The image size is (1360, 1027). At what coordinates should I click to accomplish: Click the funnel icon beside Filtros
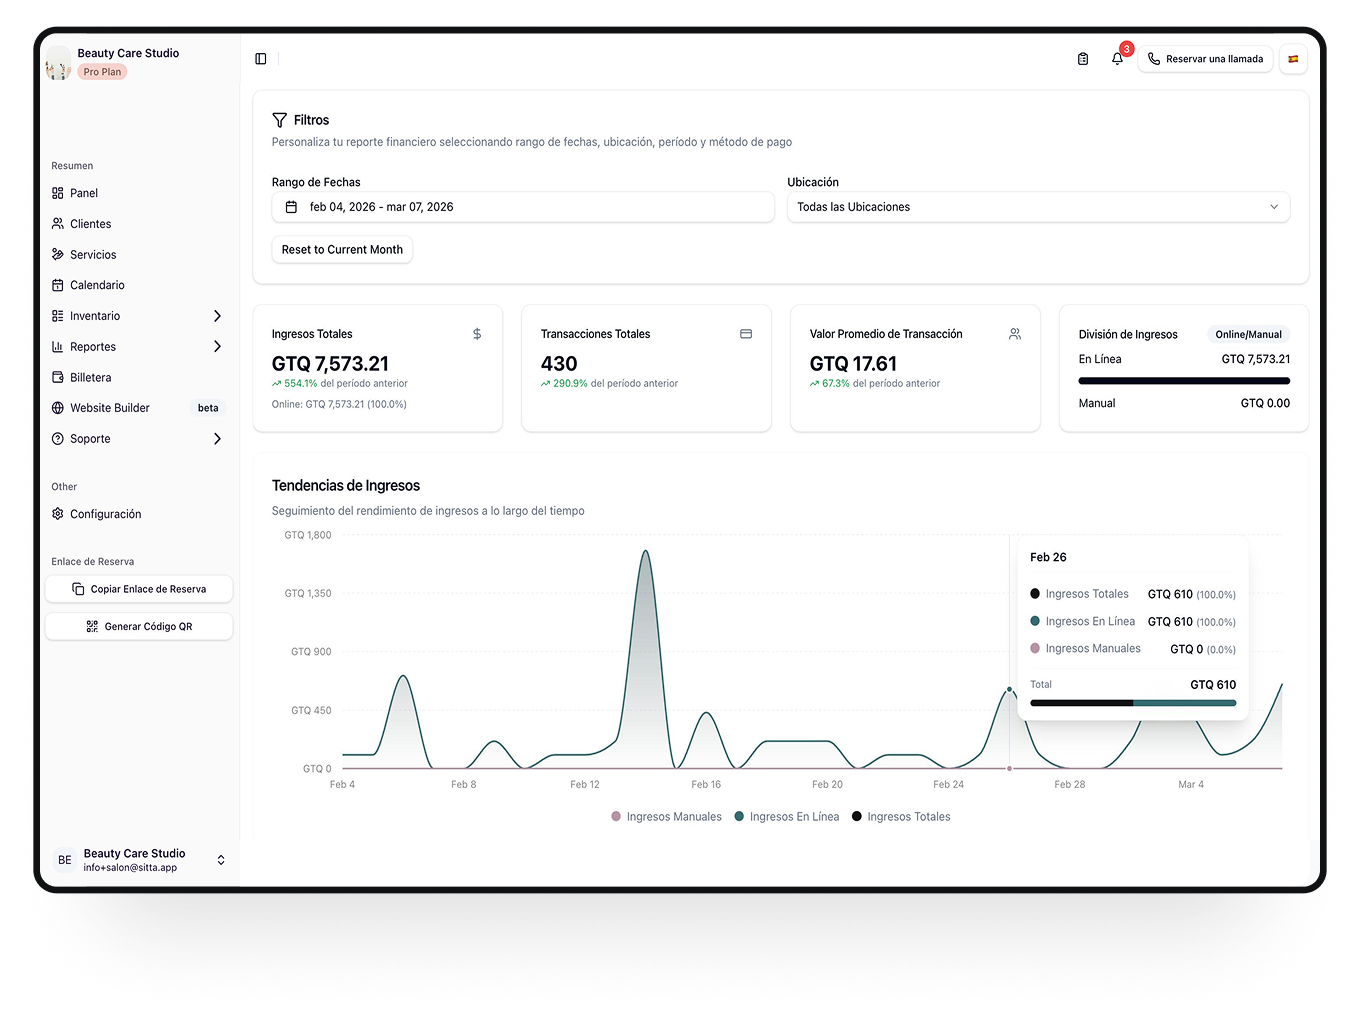pos(280,120)
